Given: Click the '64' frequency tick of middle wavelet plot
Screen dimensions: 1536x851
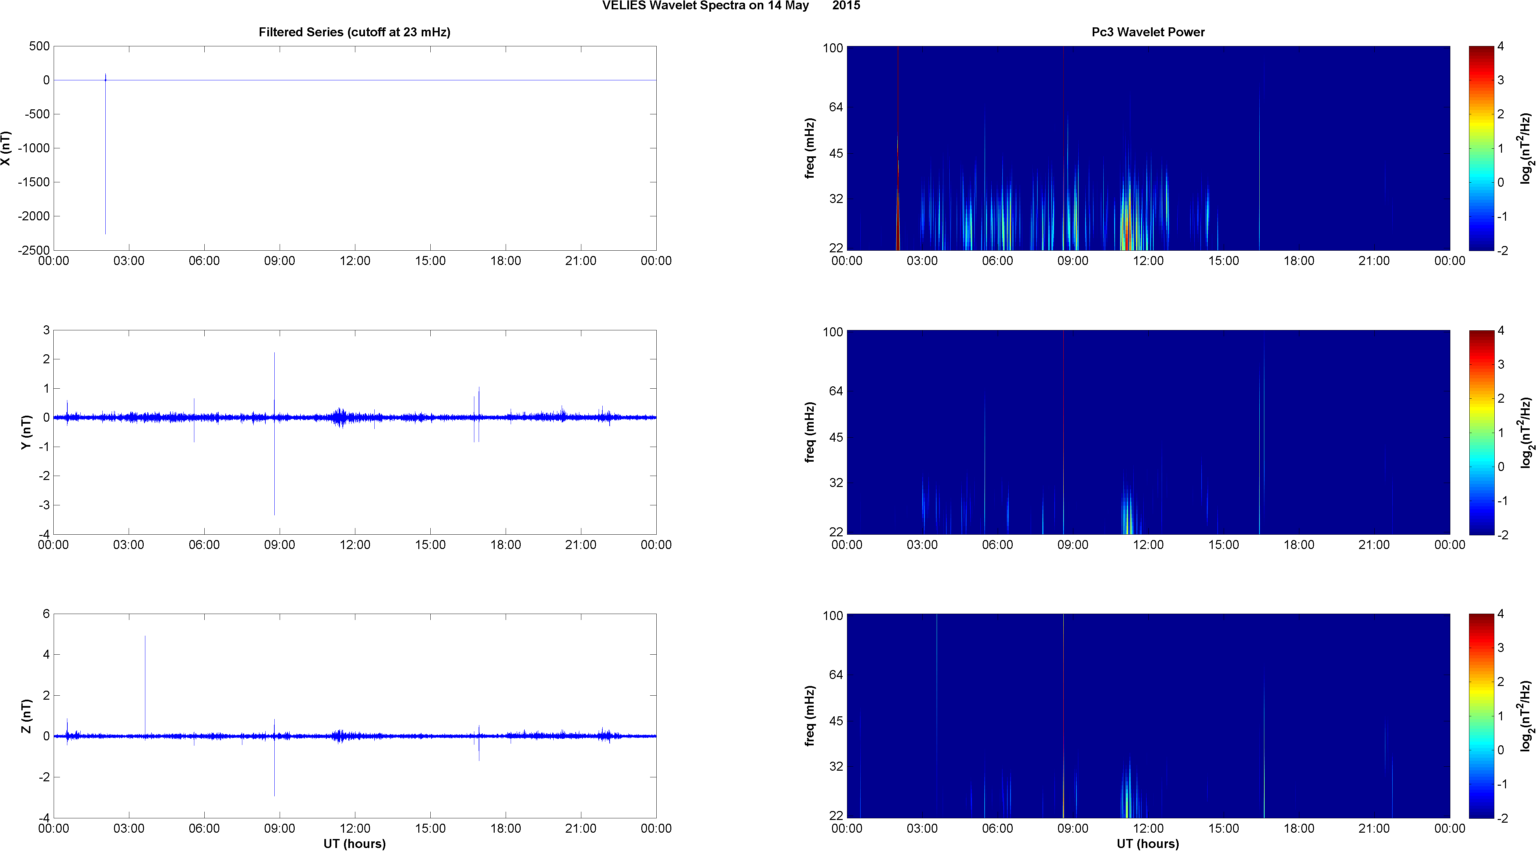Looking at the screenshot, I should [x=836, y=390].
